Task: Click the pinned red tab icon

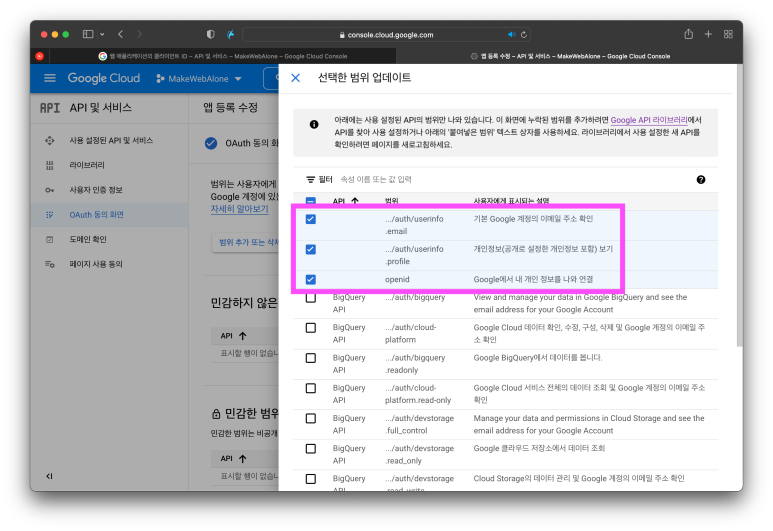Action: pyautogui.click(x=40, y=56)
